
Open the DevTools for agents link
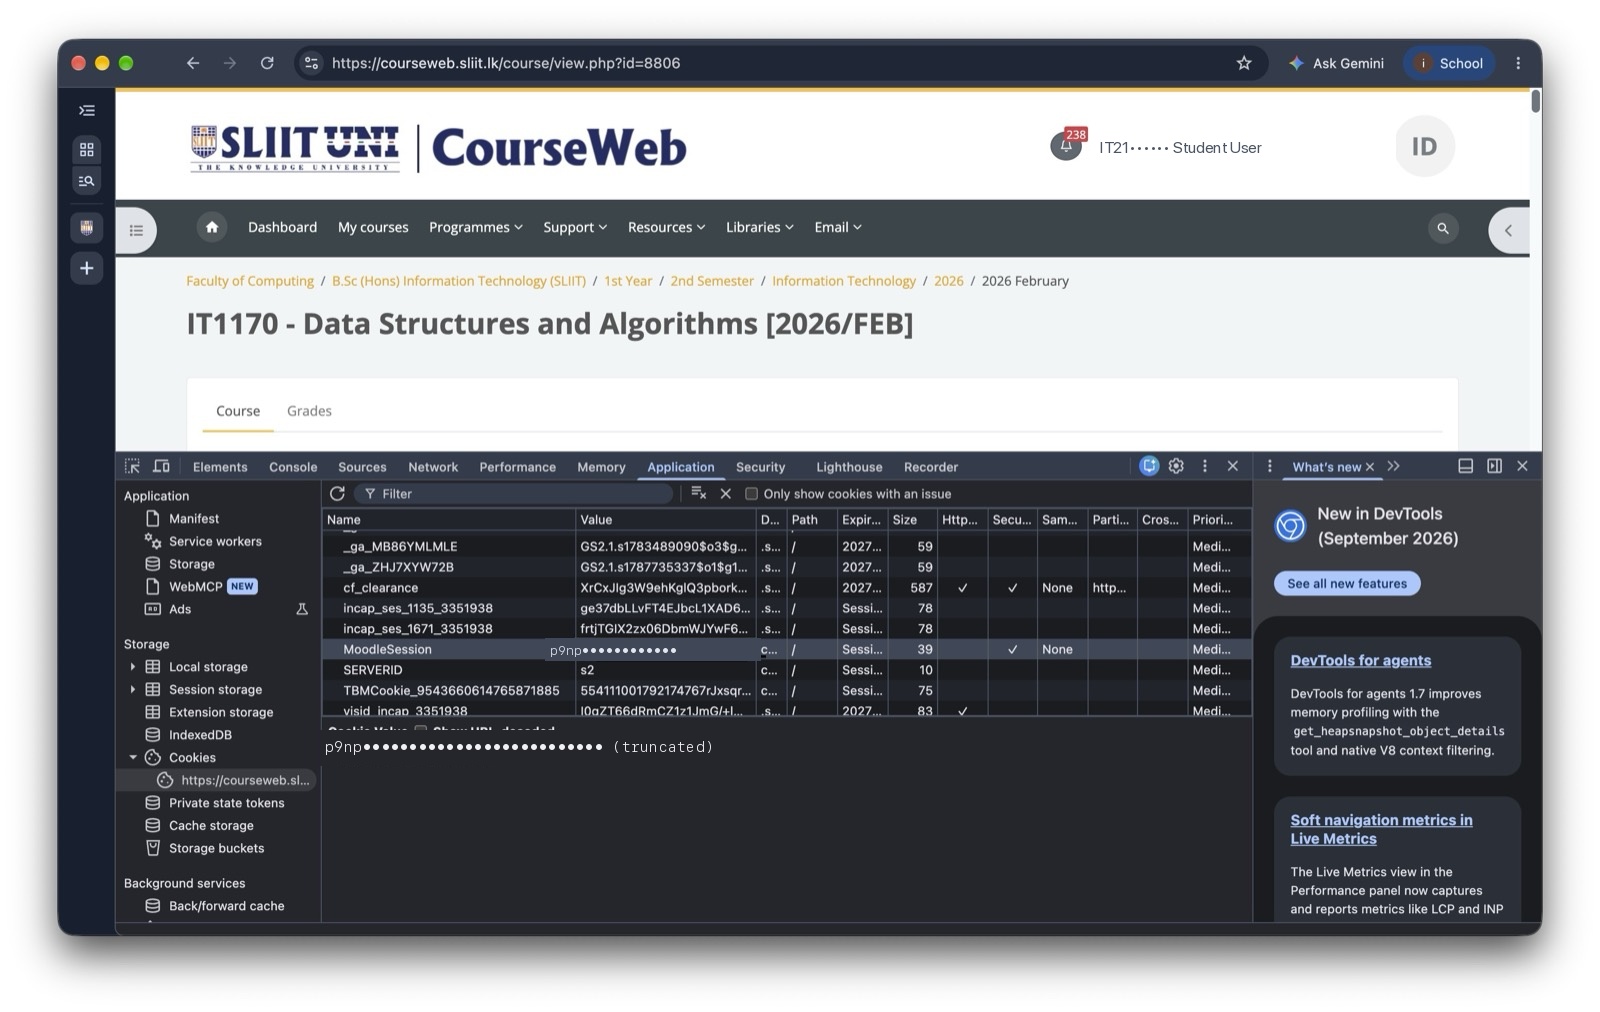pyautogui.click(x=1360, y=661)
